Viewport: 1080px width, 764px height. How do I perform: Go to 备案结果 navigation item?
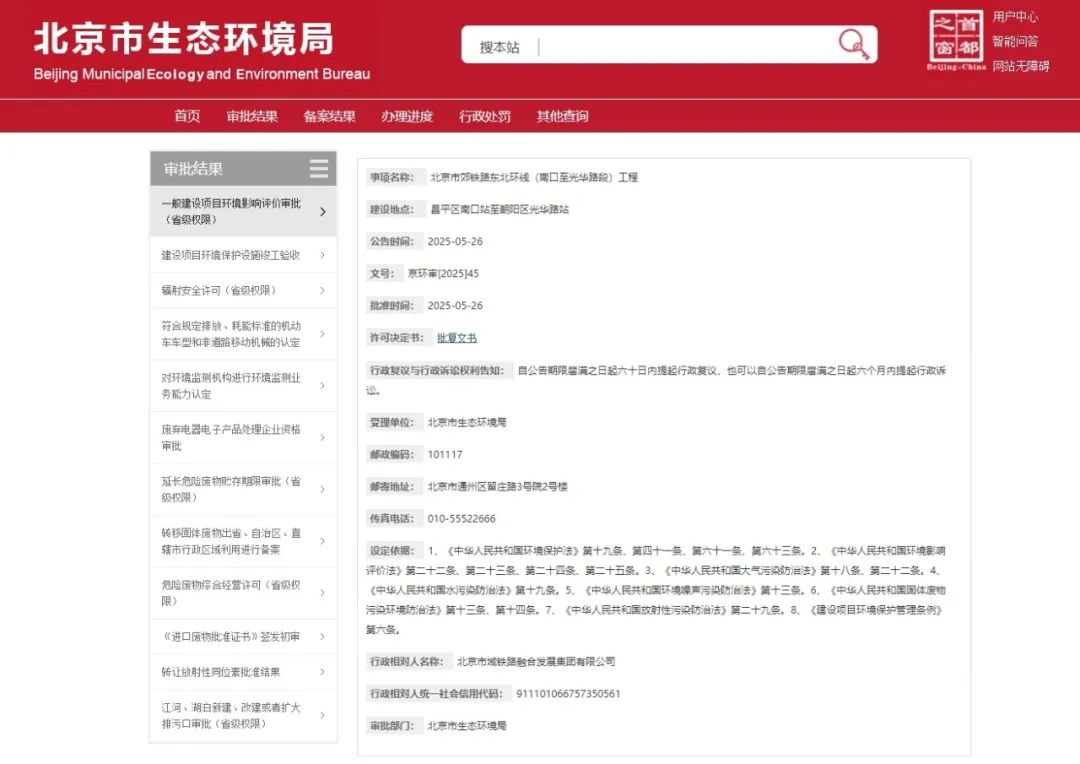(329, 116)
